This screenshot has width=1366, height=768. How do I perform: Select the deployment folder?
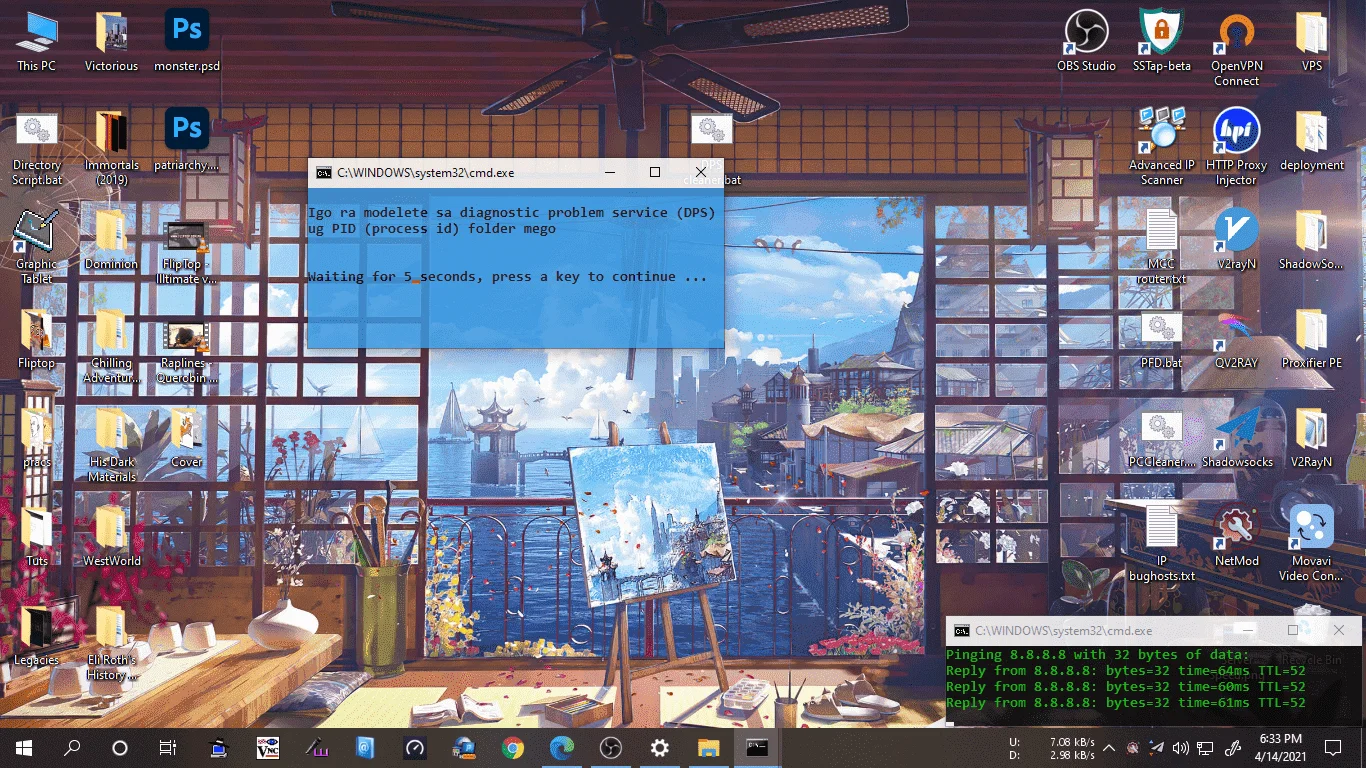[1312, 141]
